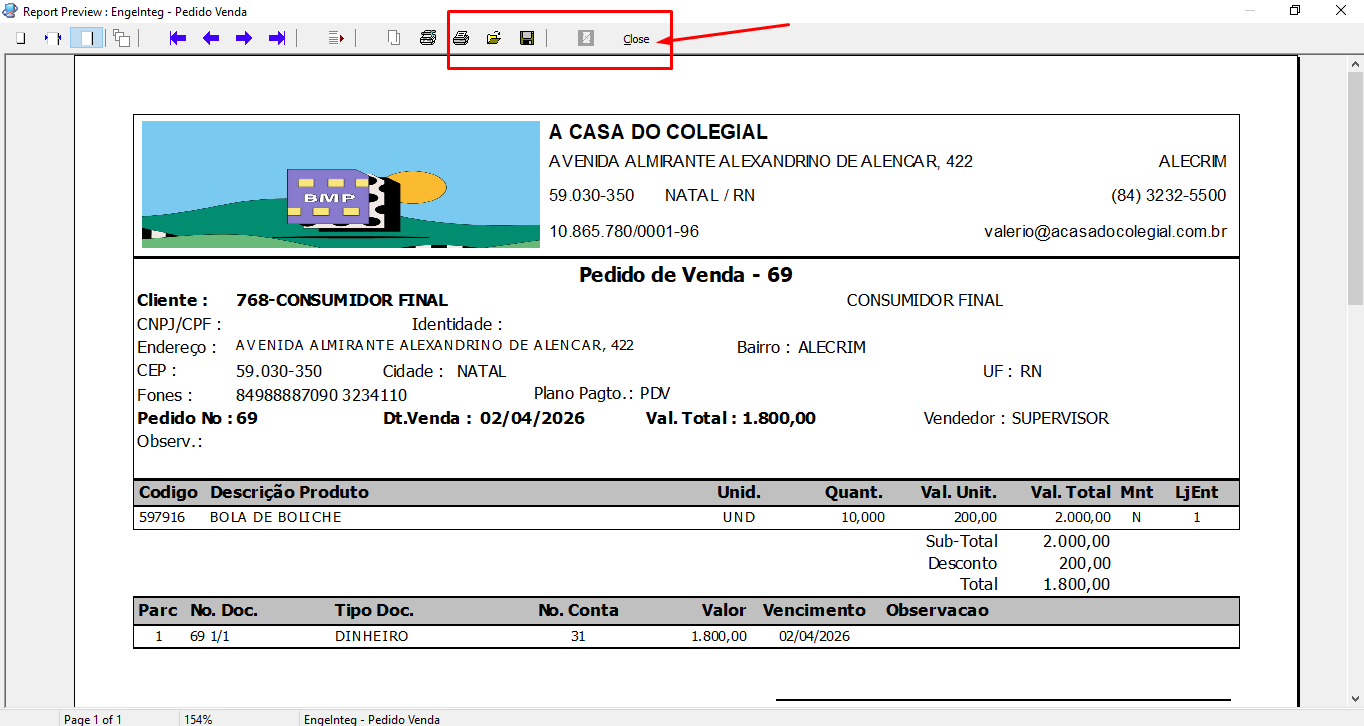Open the printer setup icon

(428, 39)
